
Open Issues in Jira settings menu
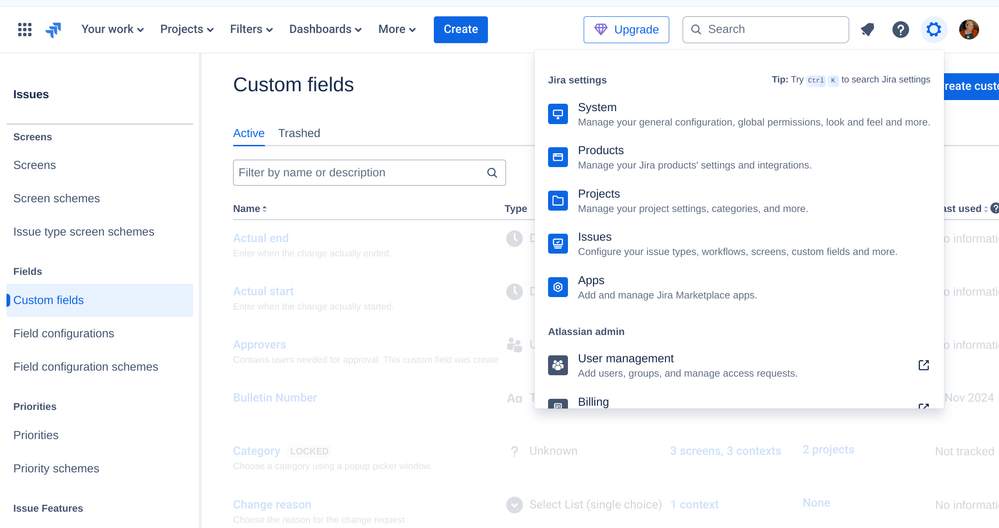click(x=739, y=243)
